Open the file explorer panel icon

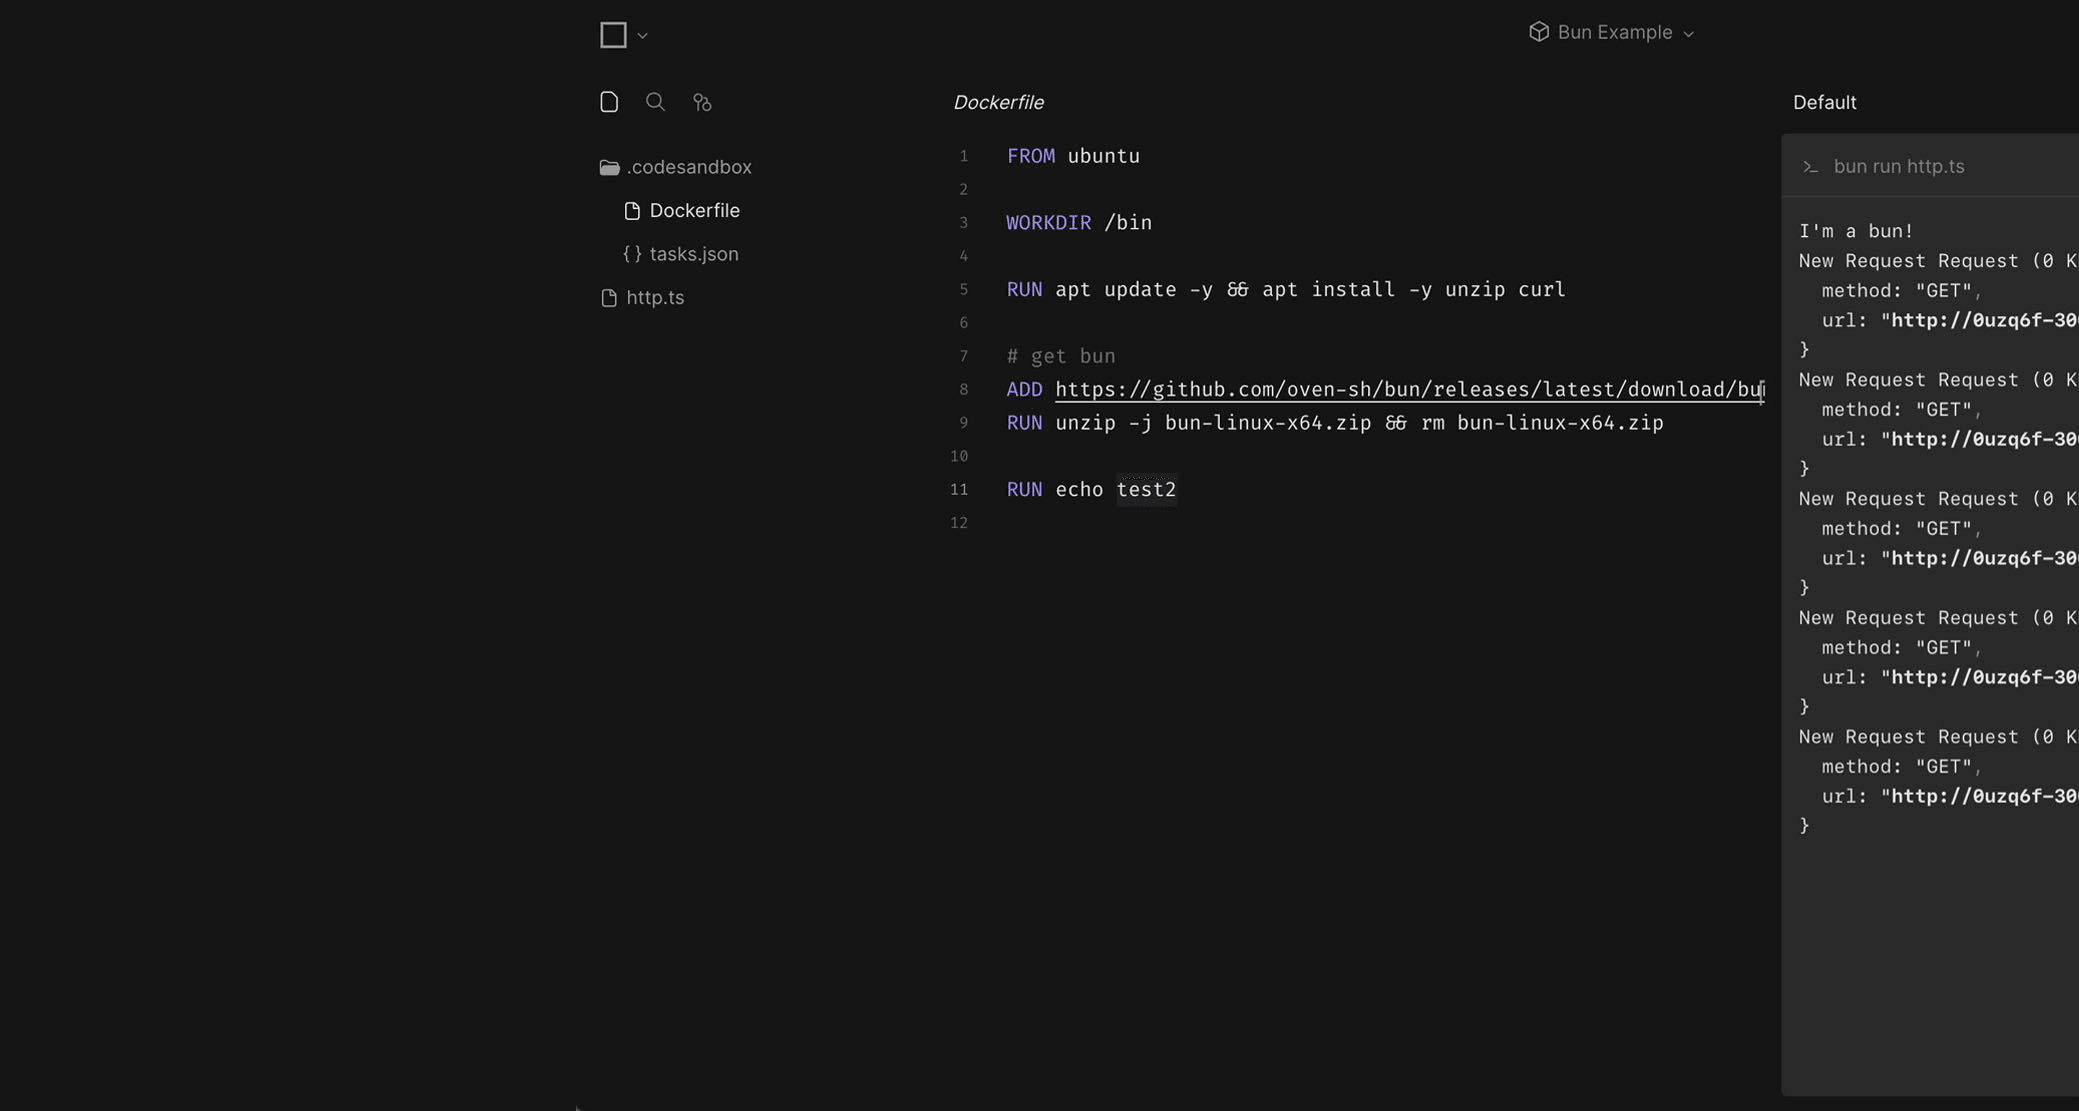pyautogui.click(x=610, y=101)
